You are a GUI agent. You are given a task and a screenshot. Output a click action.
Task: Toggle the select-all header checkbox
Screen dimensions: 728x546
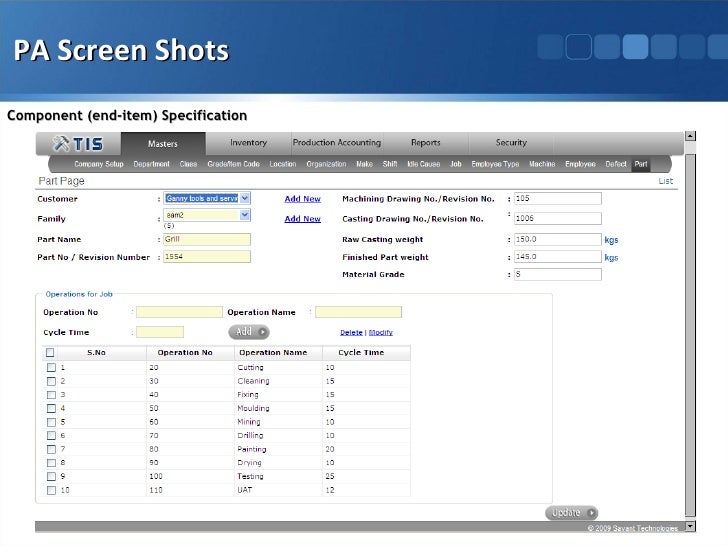pyautogui.click(x=50, y=352)
